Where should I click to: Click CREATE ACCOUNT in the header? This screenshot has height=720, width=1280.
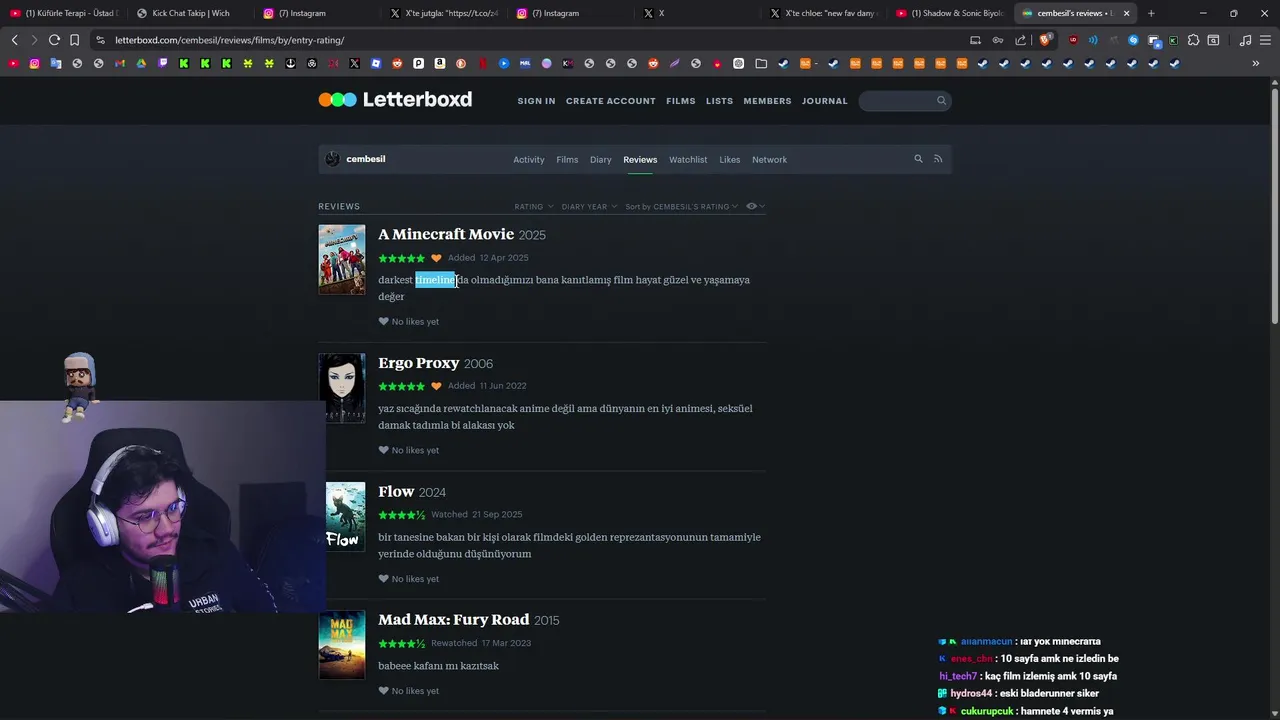pos(611,101)
